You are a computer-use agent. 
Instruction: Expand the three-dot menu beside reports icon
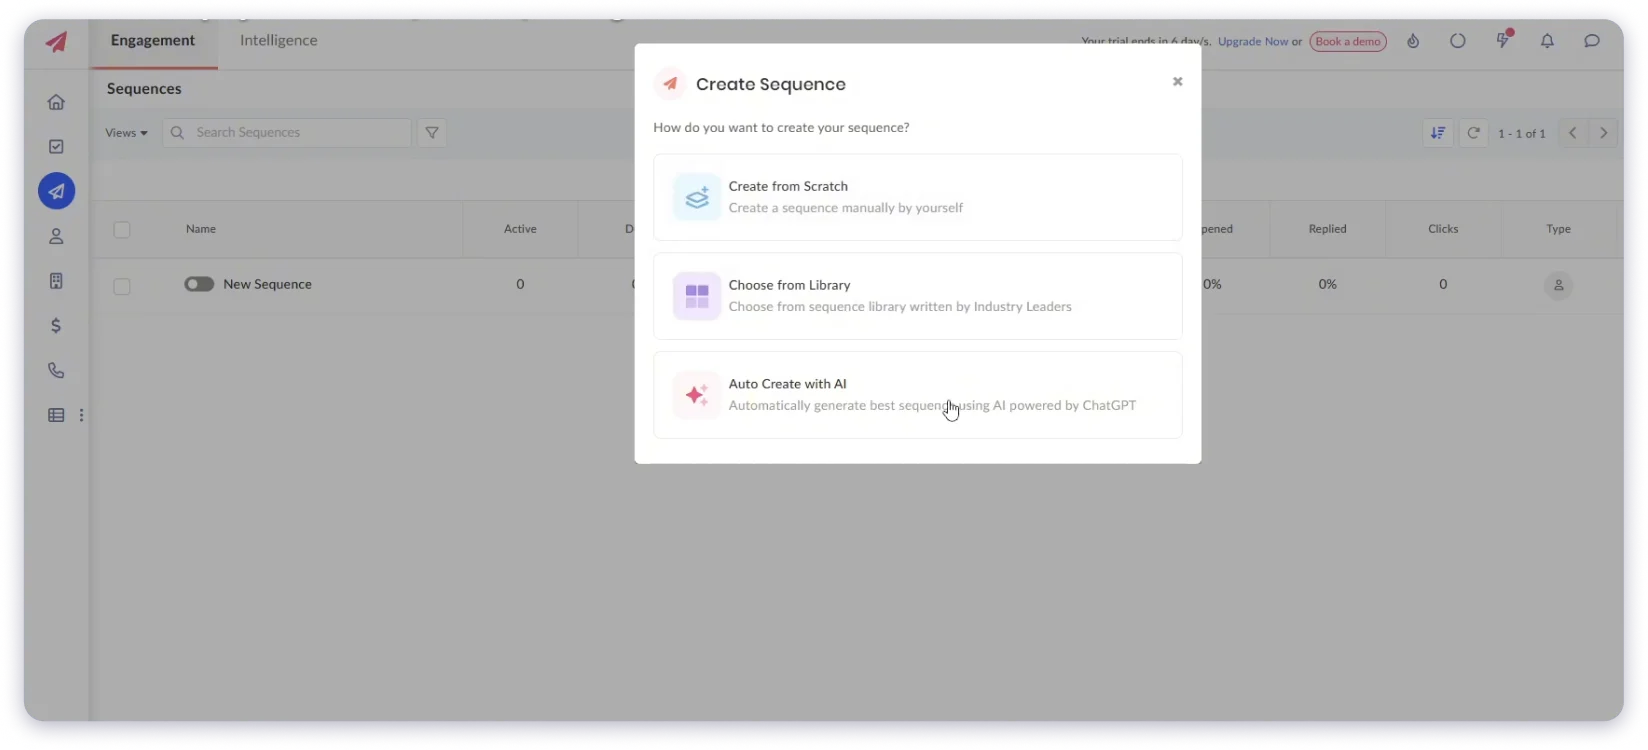click(x=82, y=416)
